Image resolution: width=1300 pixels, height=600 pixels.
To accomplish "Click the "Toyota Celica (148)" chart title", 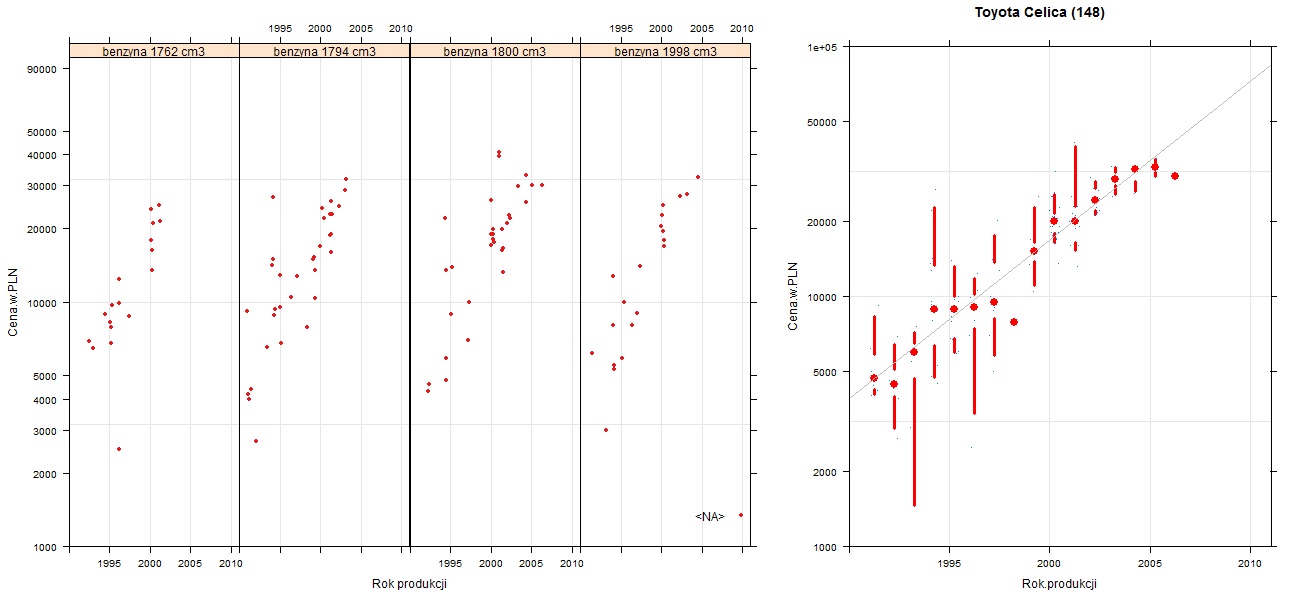I will tap(1040, 13).
